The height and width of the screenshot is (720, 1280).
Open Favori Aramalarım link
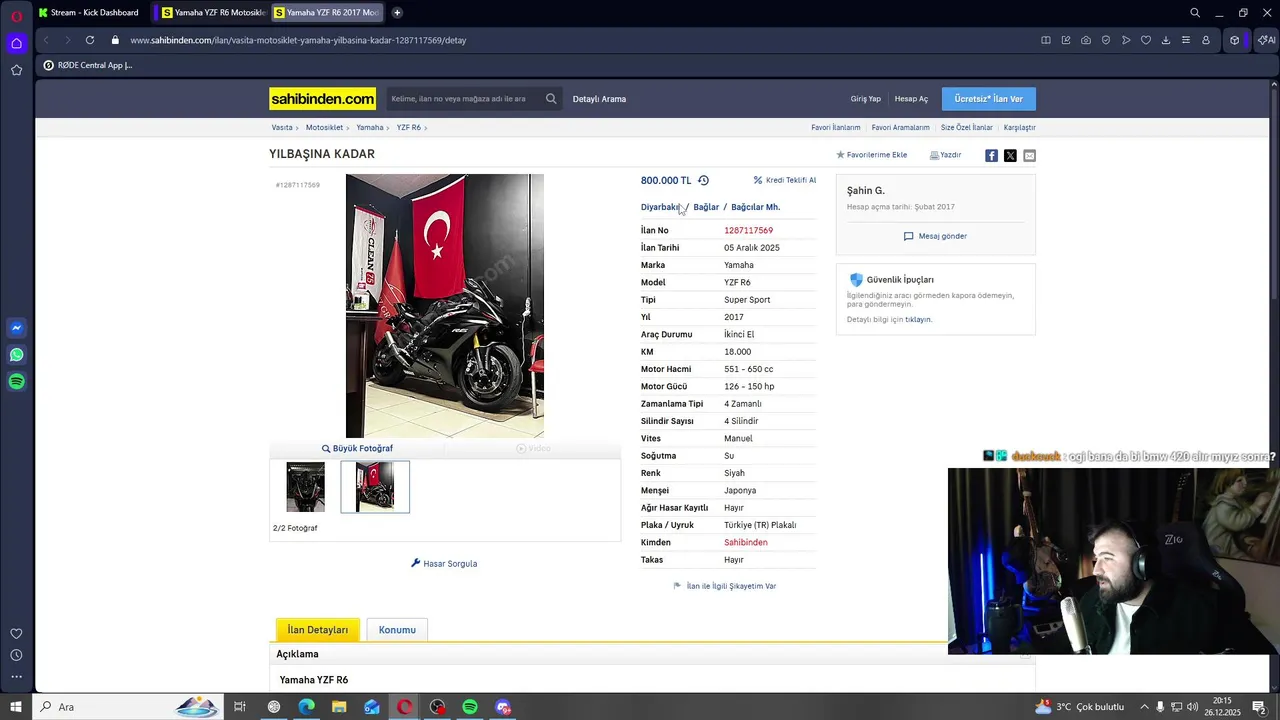(900, 128)
